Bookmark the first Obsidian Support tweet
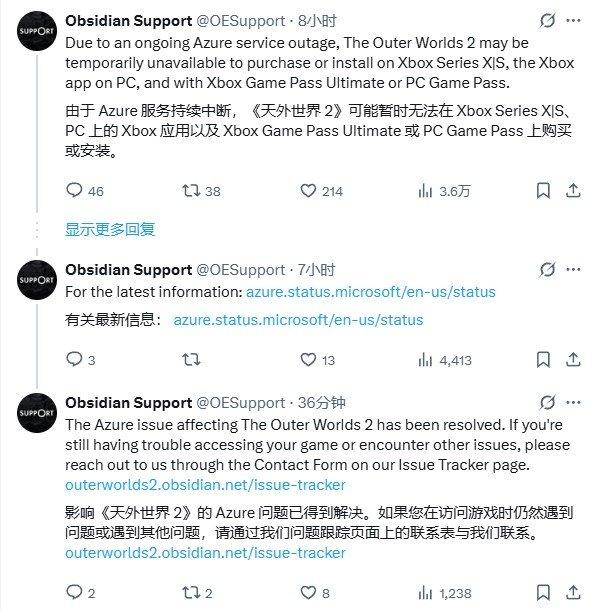 (543, 191)
